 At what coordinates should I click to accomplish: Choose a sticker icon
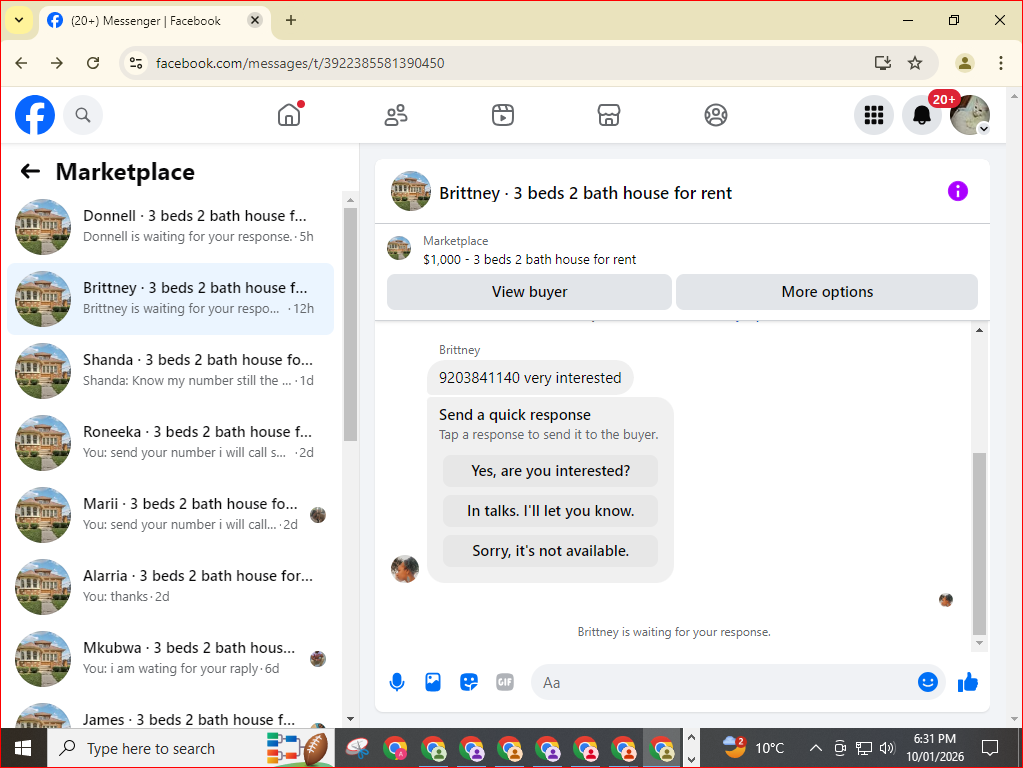(x=469, y=683)
